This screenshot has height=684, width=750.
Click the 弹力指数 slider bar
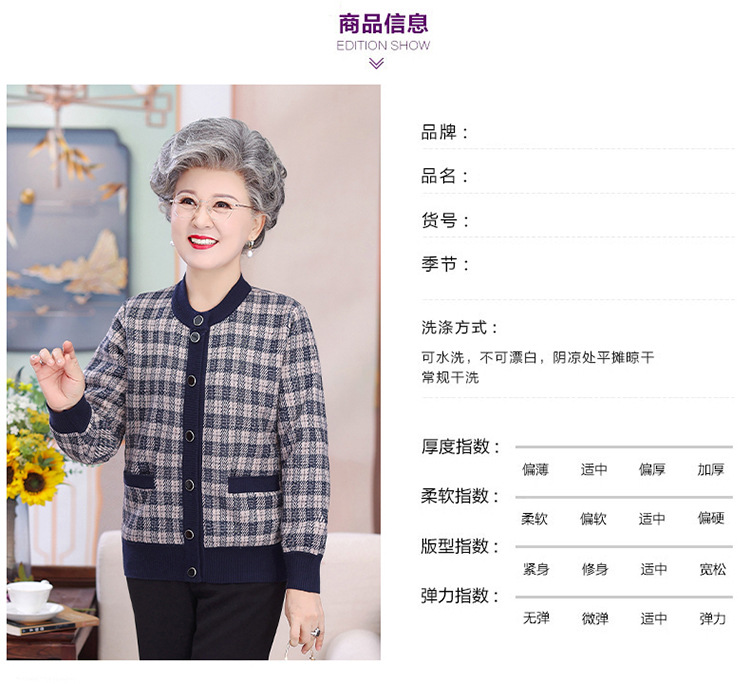click(x=624, y=597)
